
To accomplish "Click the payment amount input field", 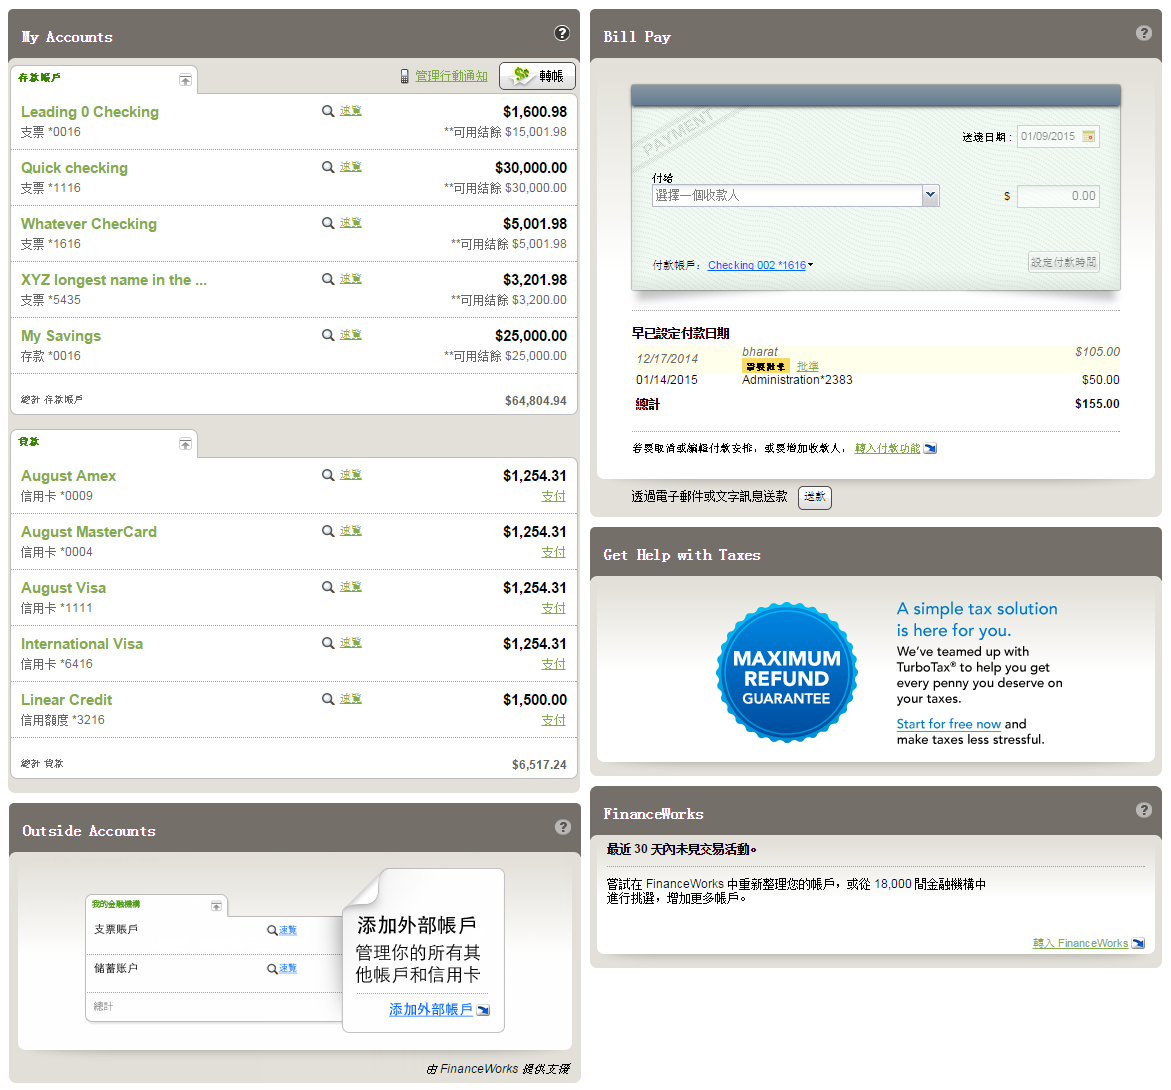I will coord(1058,196).
